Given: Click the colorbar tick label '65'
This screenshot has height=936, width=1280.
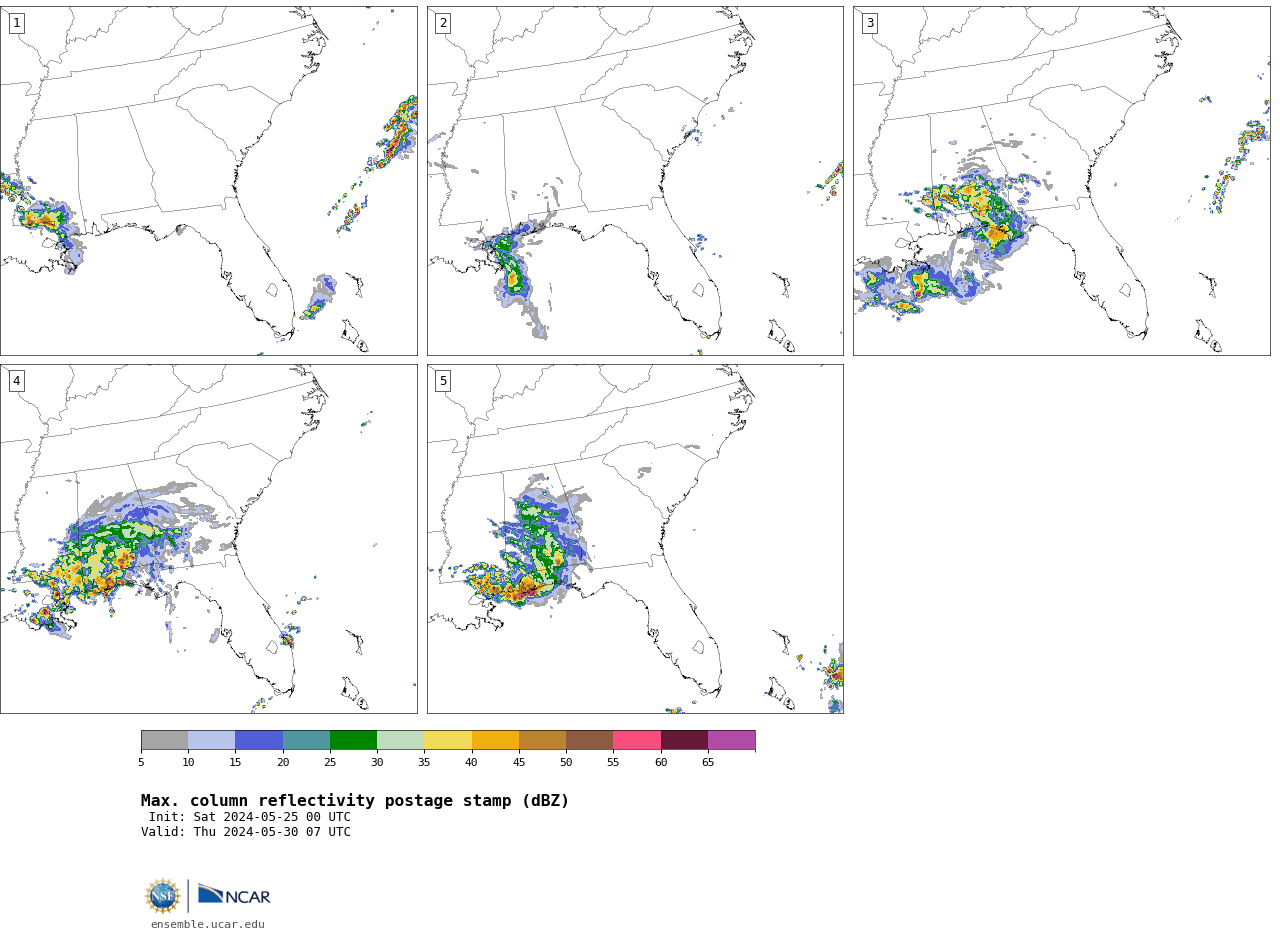Looking at the screenshot, I should point(708,763).
